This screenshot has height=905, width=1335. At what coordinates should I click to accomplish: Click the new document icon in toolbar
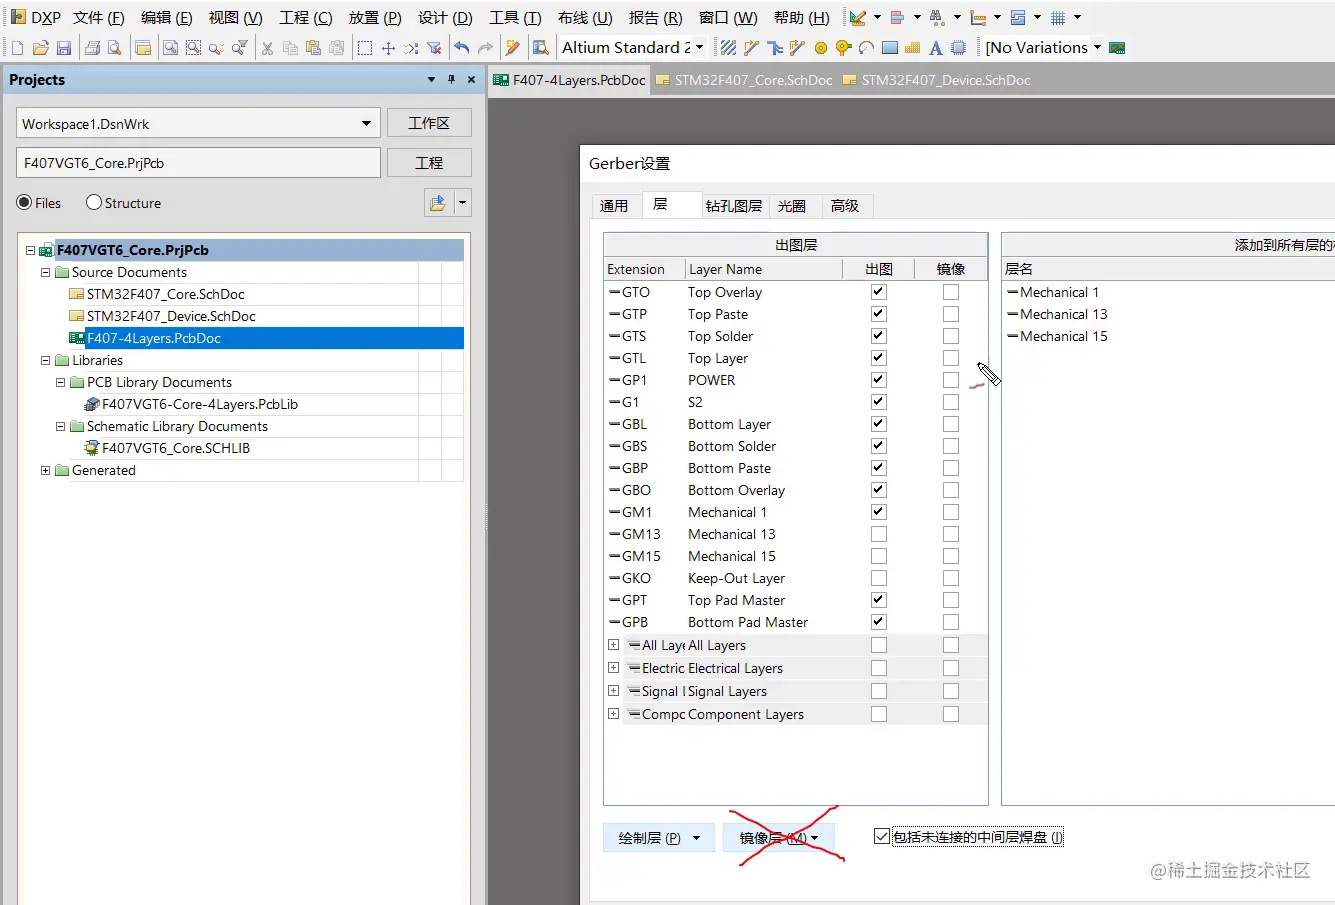tap(17, 48)
